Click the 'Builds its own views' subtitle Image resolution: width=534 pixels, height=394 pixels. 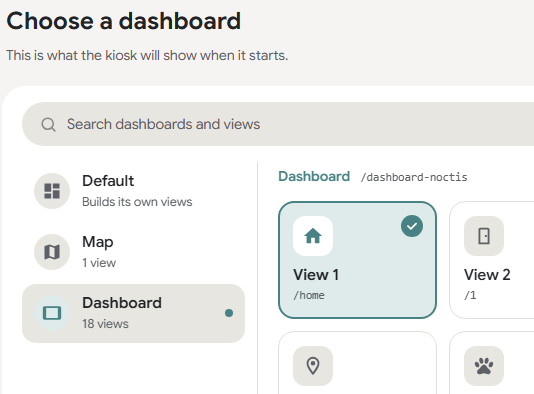click(137, 202)
